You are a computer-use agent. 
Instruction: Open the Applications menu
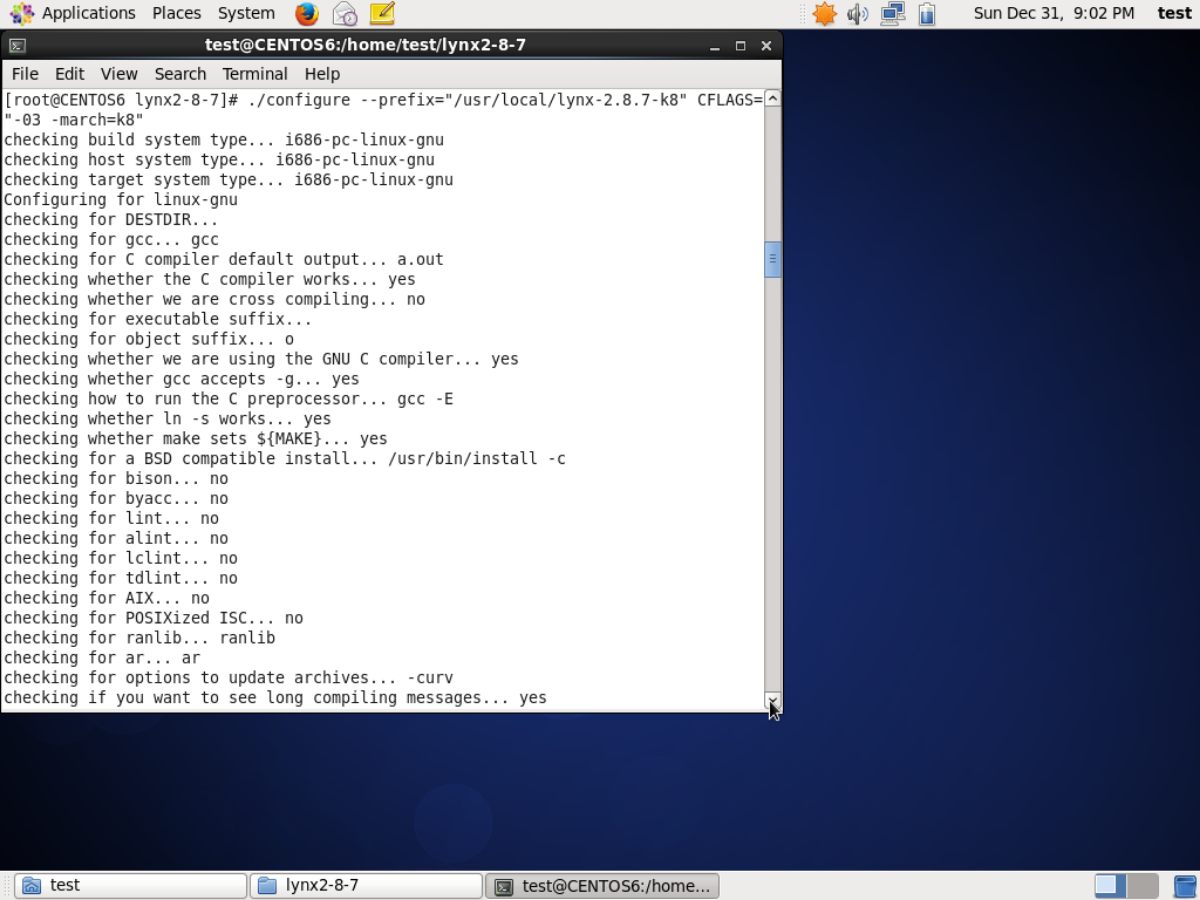point(88,13)
